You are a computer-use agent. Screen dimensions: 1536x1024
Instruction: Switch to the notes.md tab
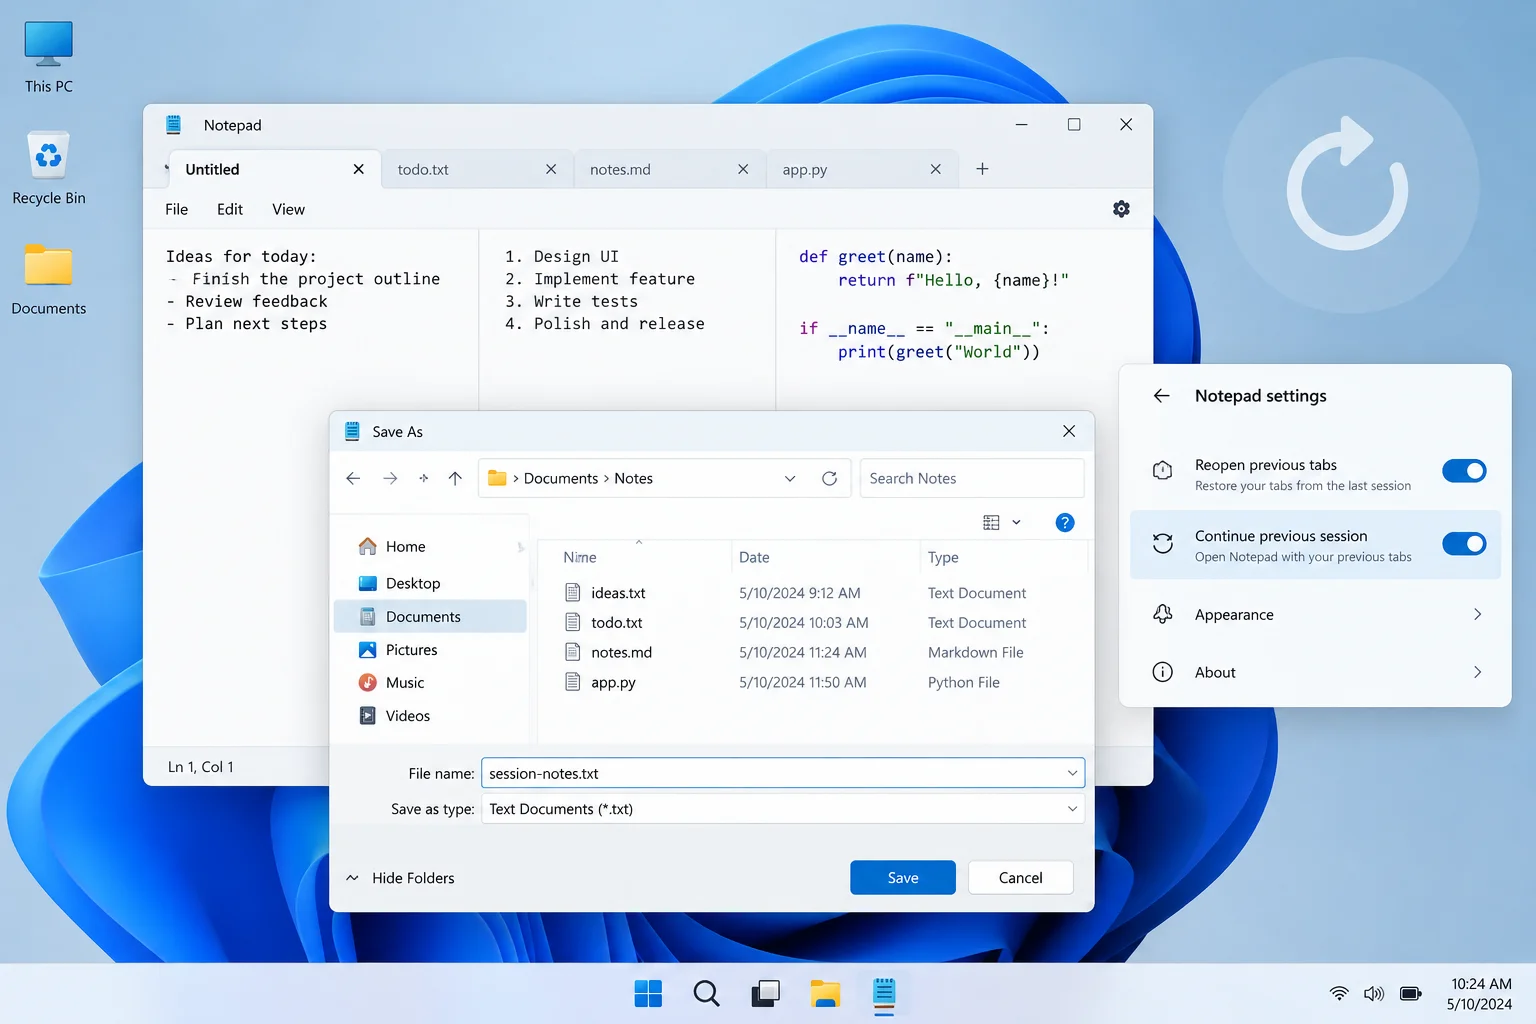coord(669,169)
